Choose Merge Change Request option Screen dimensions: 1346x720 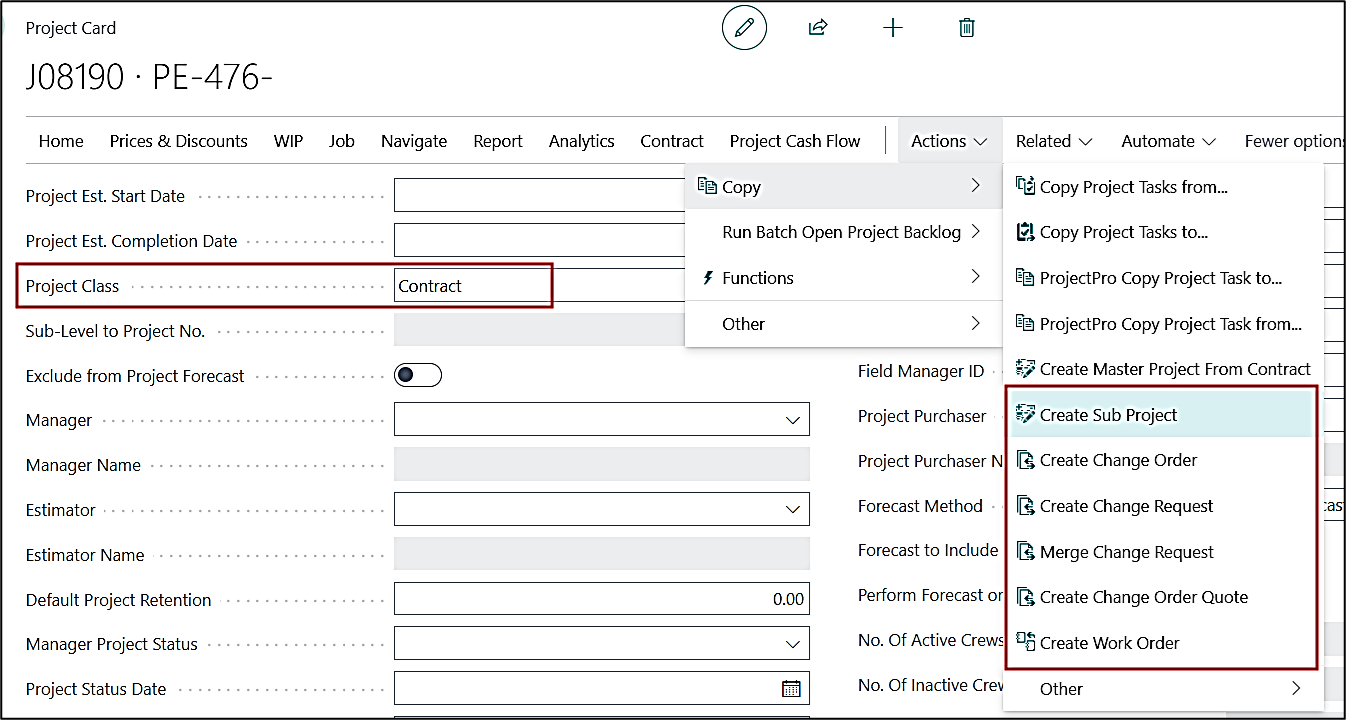1126,552
